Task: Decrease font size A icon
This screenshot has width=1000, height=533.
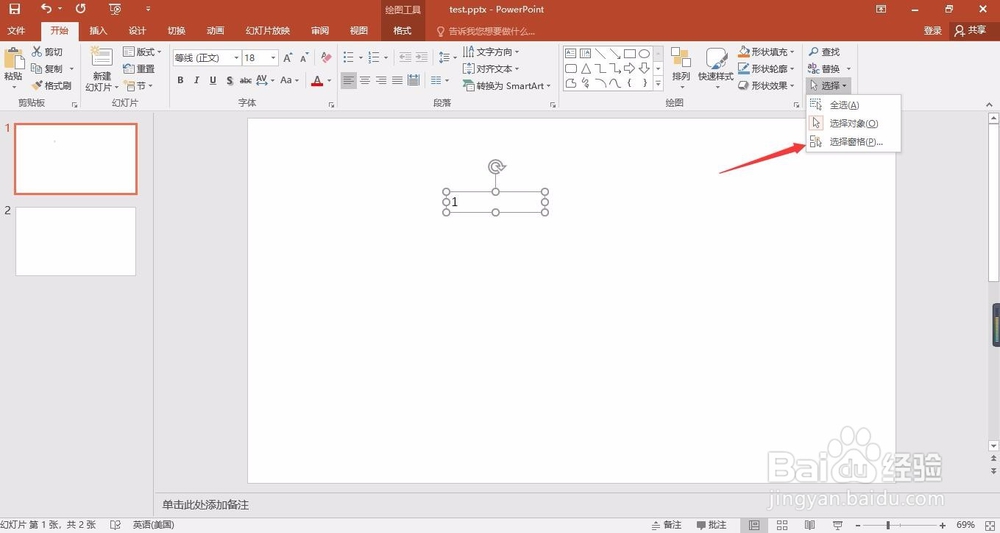Action: [304, 58]
